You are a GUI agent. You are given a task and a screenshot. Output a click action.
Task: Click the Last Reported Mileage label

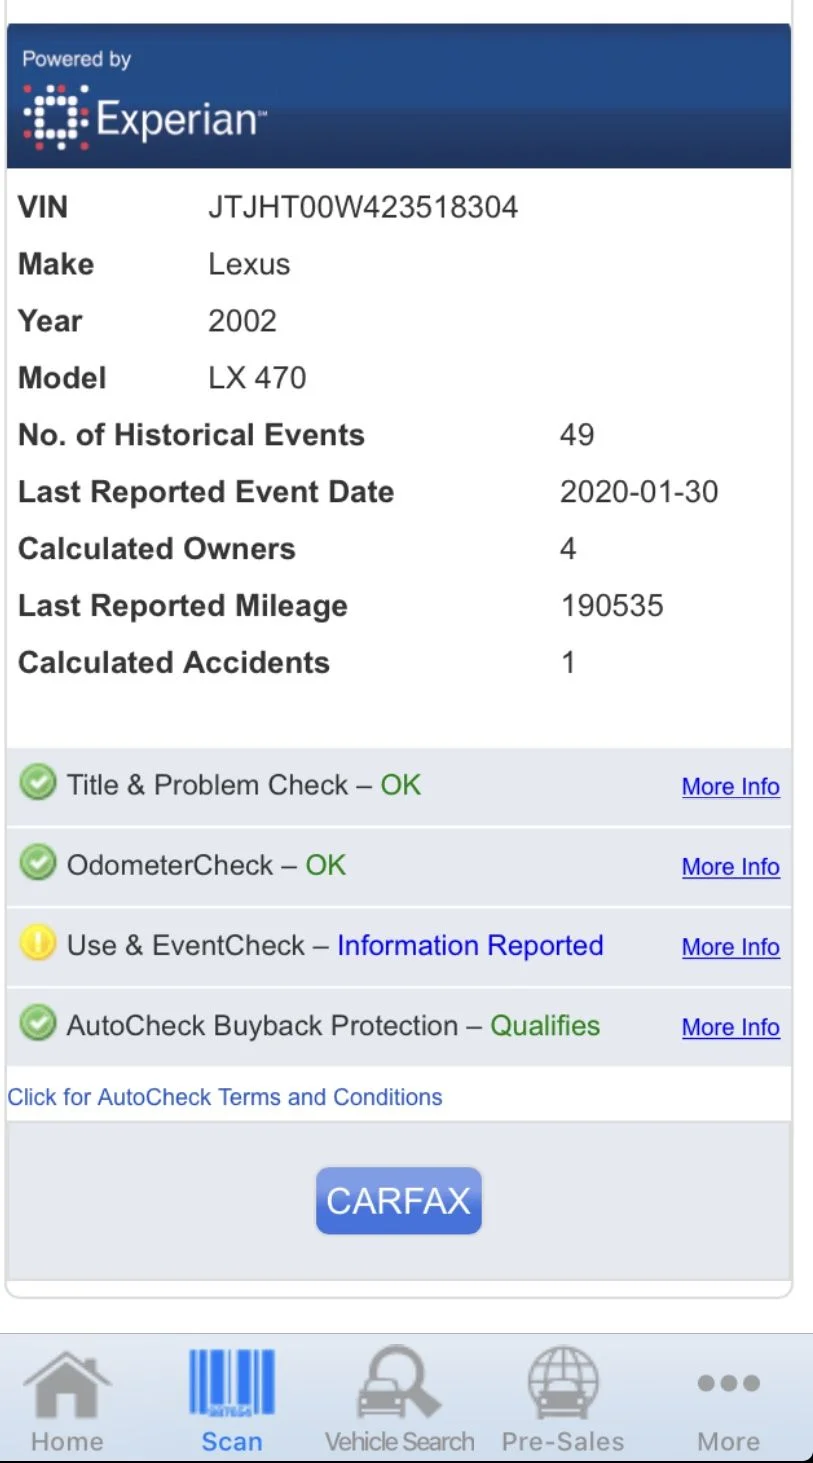pyautogui.click(x=183, y=606)
